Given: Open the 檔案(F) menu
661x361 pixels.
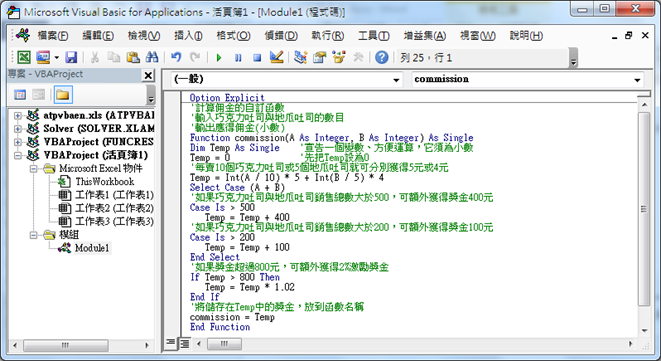Looking at the screenshot, I should pos(53,35).
